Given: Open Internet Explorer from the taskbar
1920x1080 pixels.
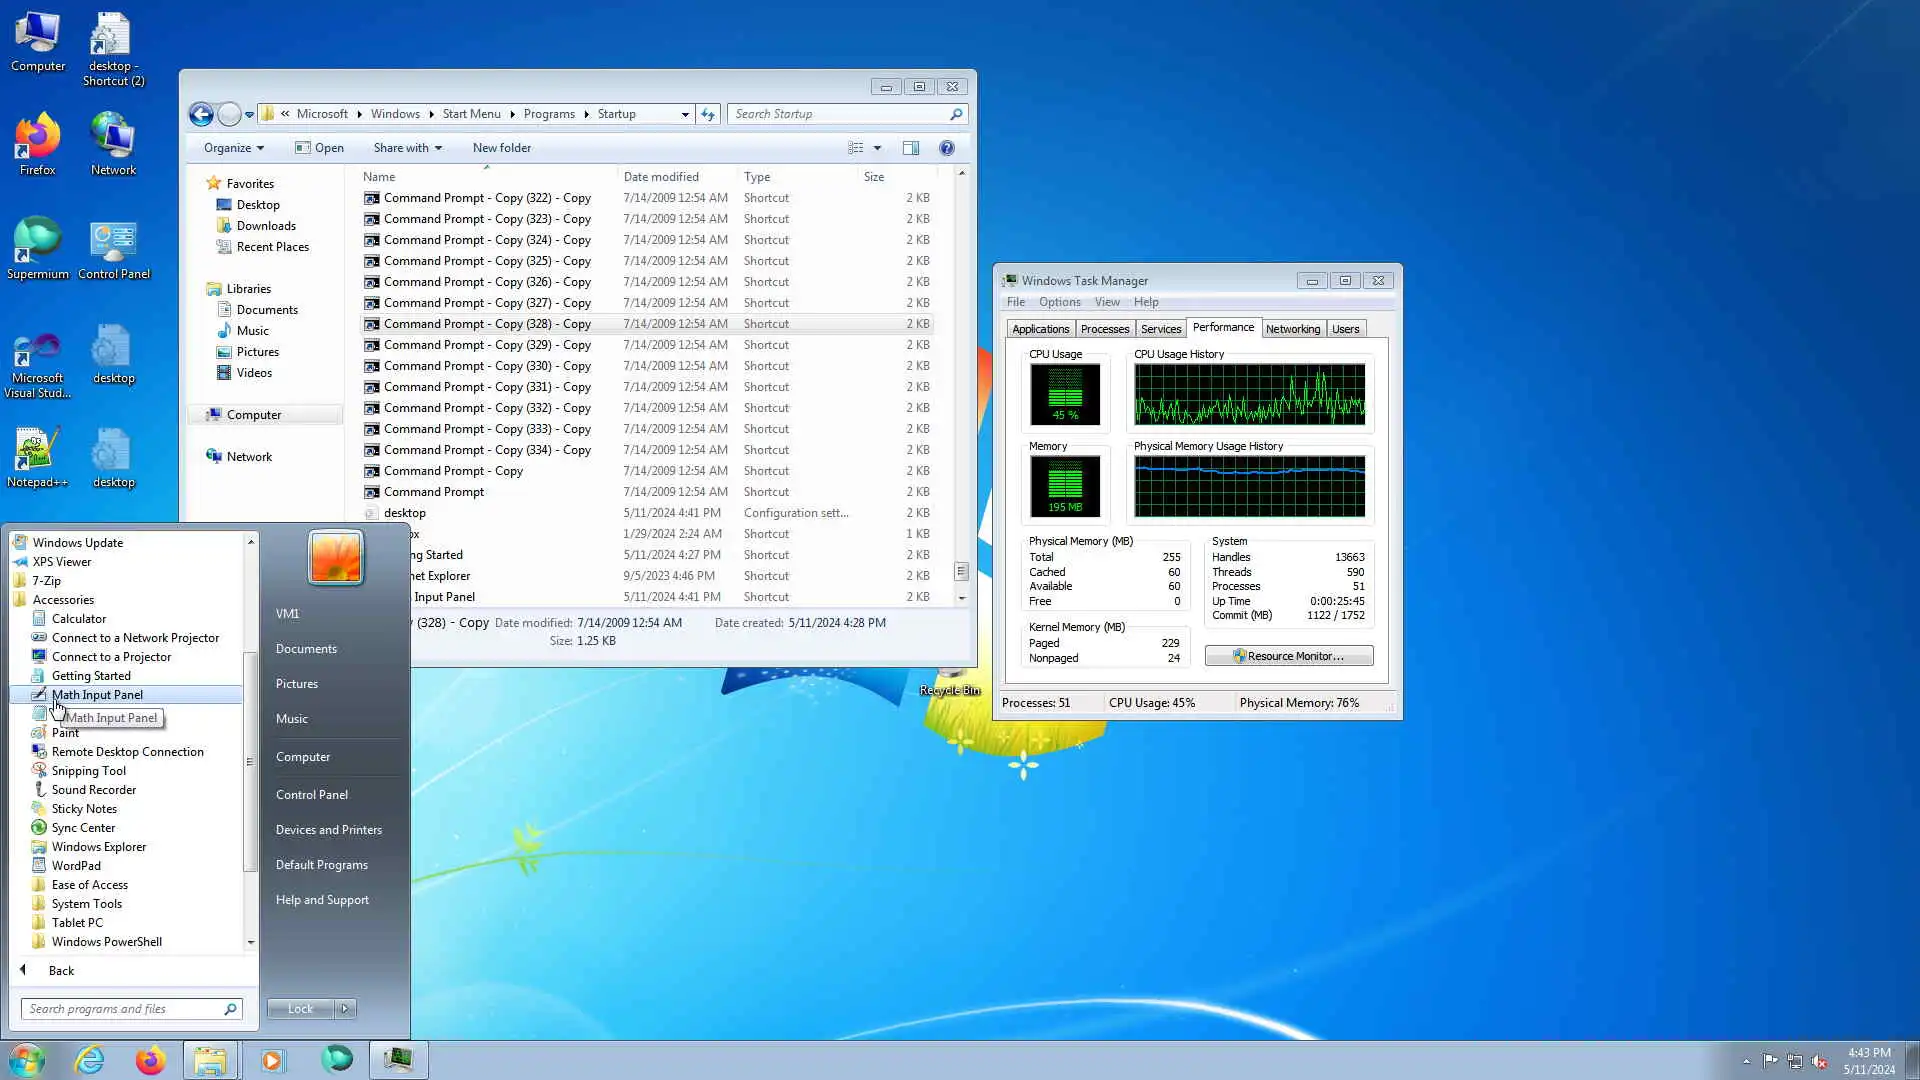Looking at the screenshot, I should click(x=90, y=1060).
